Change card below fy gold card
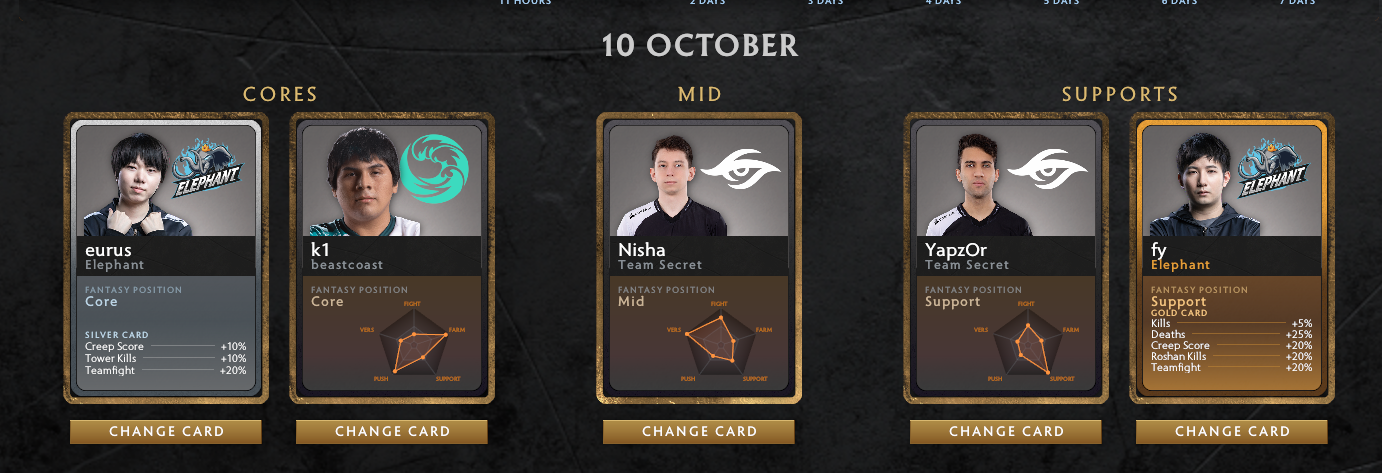 pyautogui.click(x=1232, y=432)
